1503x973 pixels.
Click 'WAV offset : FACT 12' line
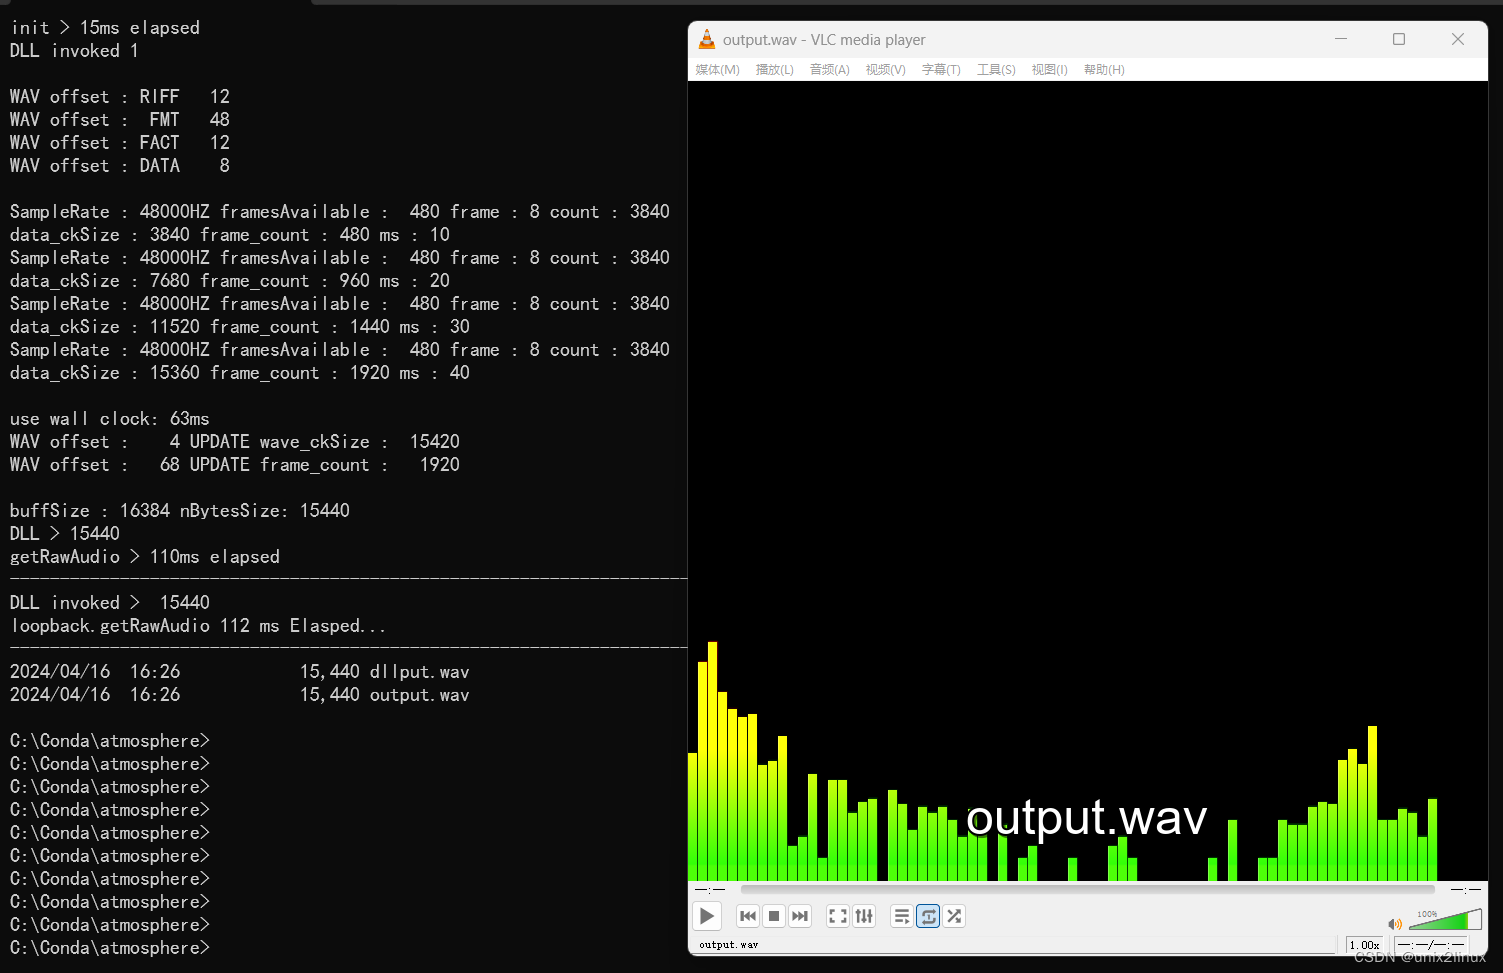pos(120,142)
